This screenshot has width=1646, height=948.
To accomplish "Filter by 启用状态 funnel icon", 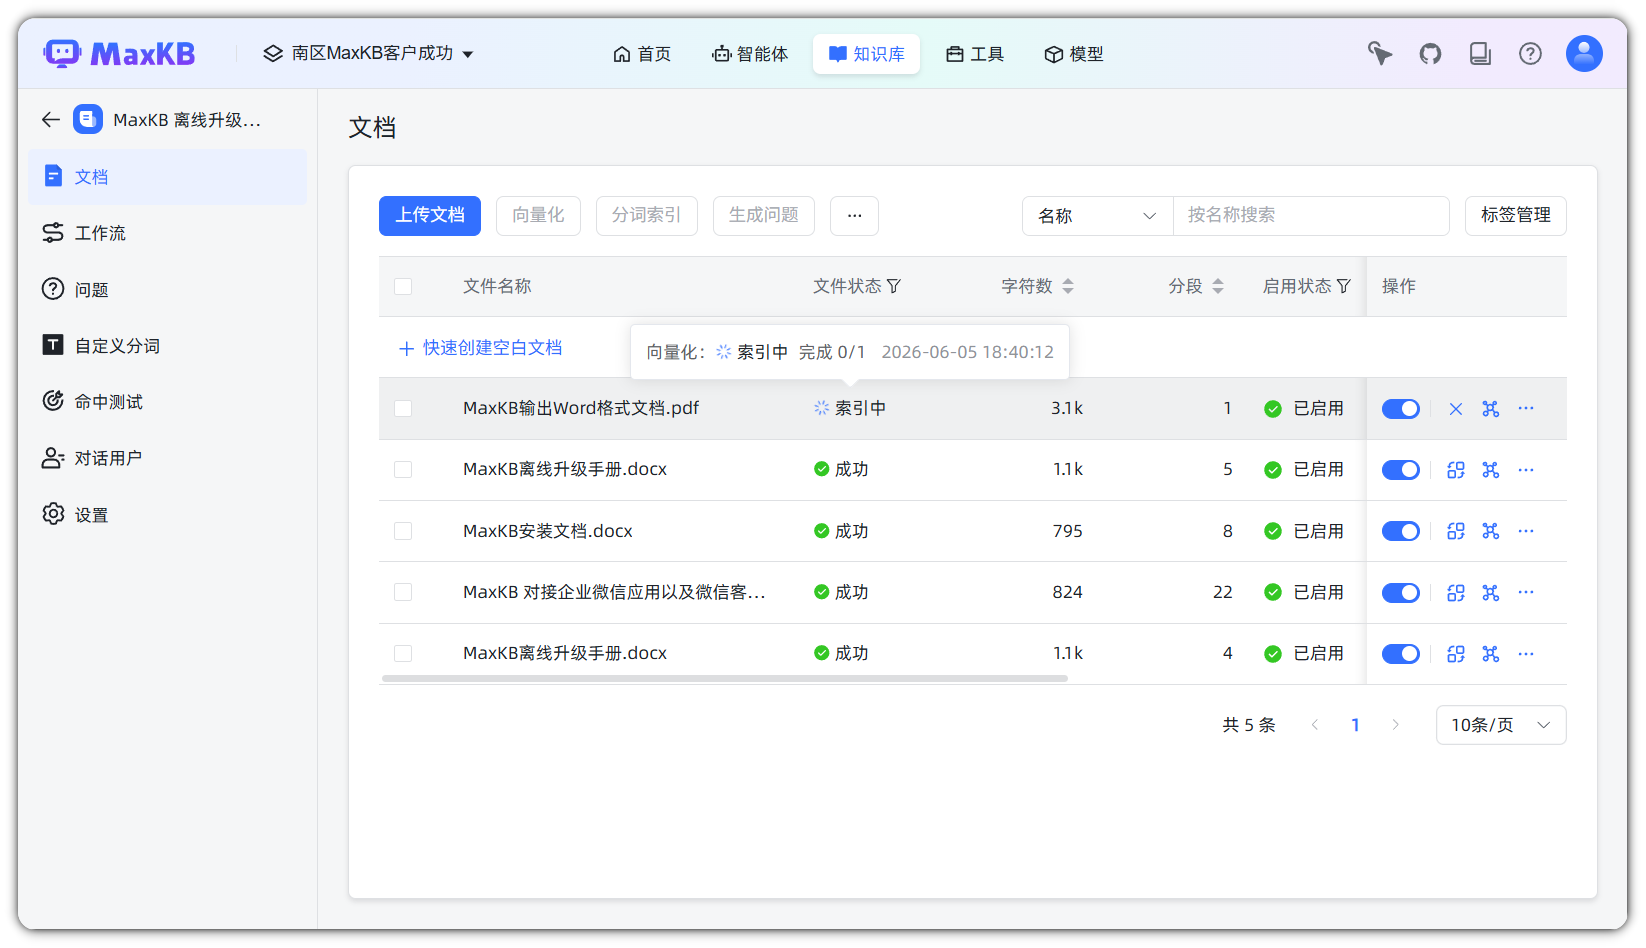I will pyautogui.click(x=1344, y=286).
